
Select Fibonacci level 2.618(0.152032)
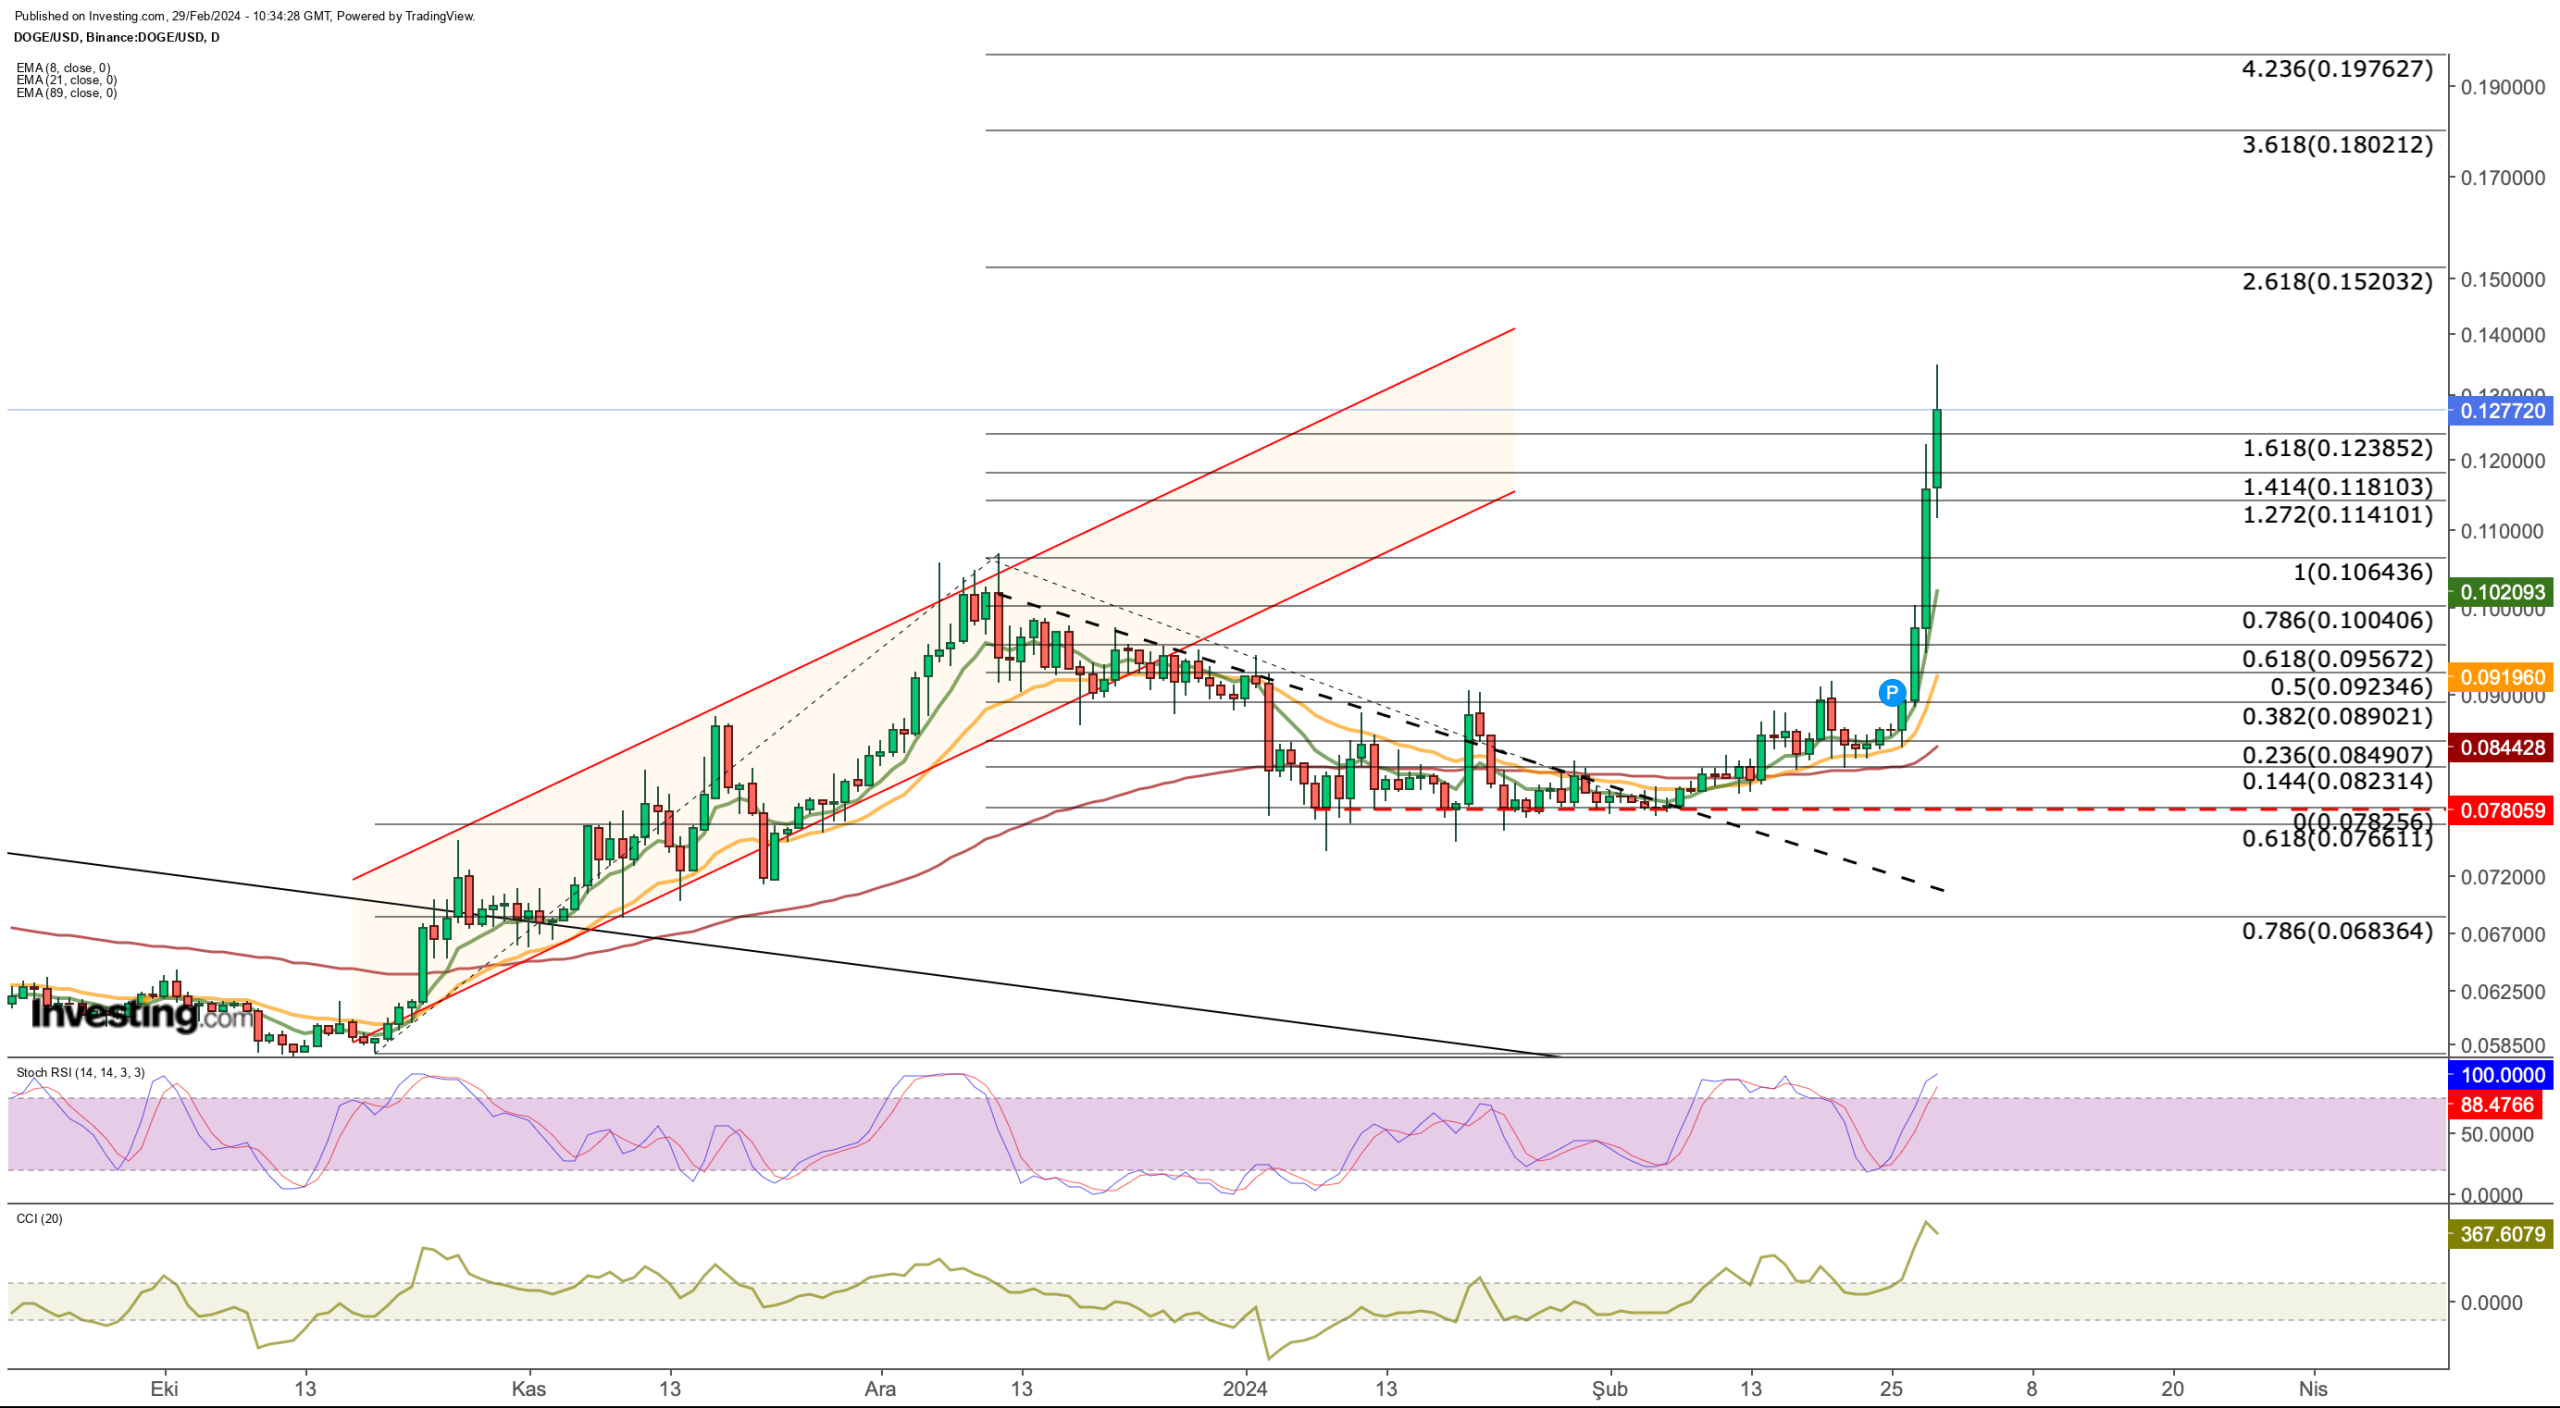pyautogui.click(x=2337, y=282)
